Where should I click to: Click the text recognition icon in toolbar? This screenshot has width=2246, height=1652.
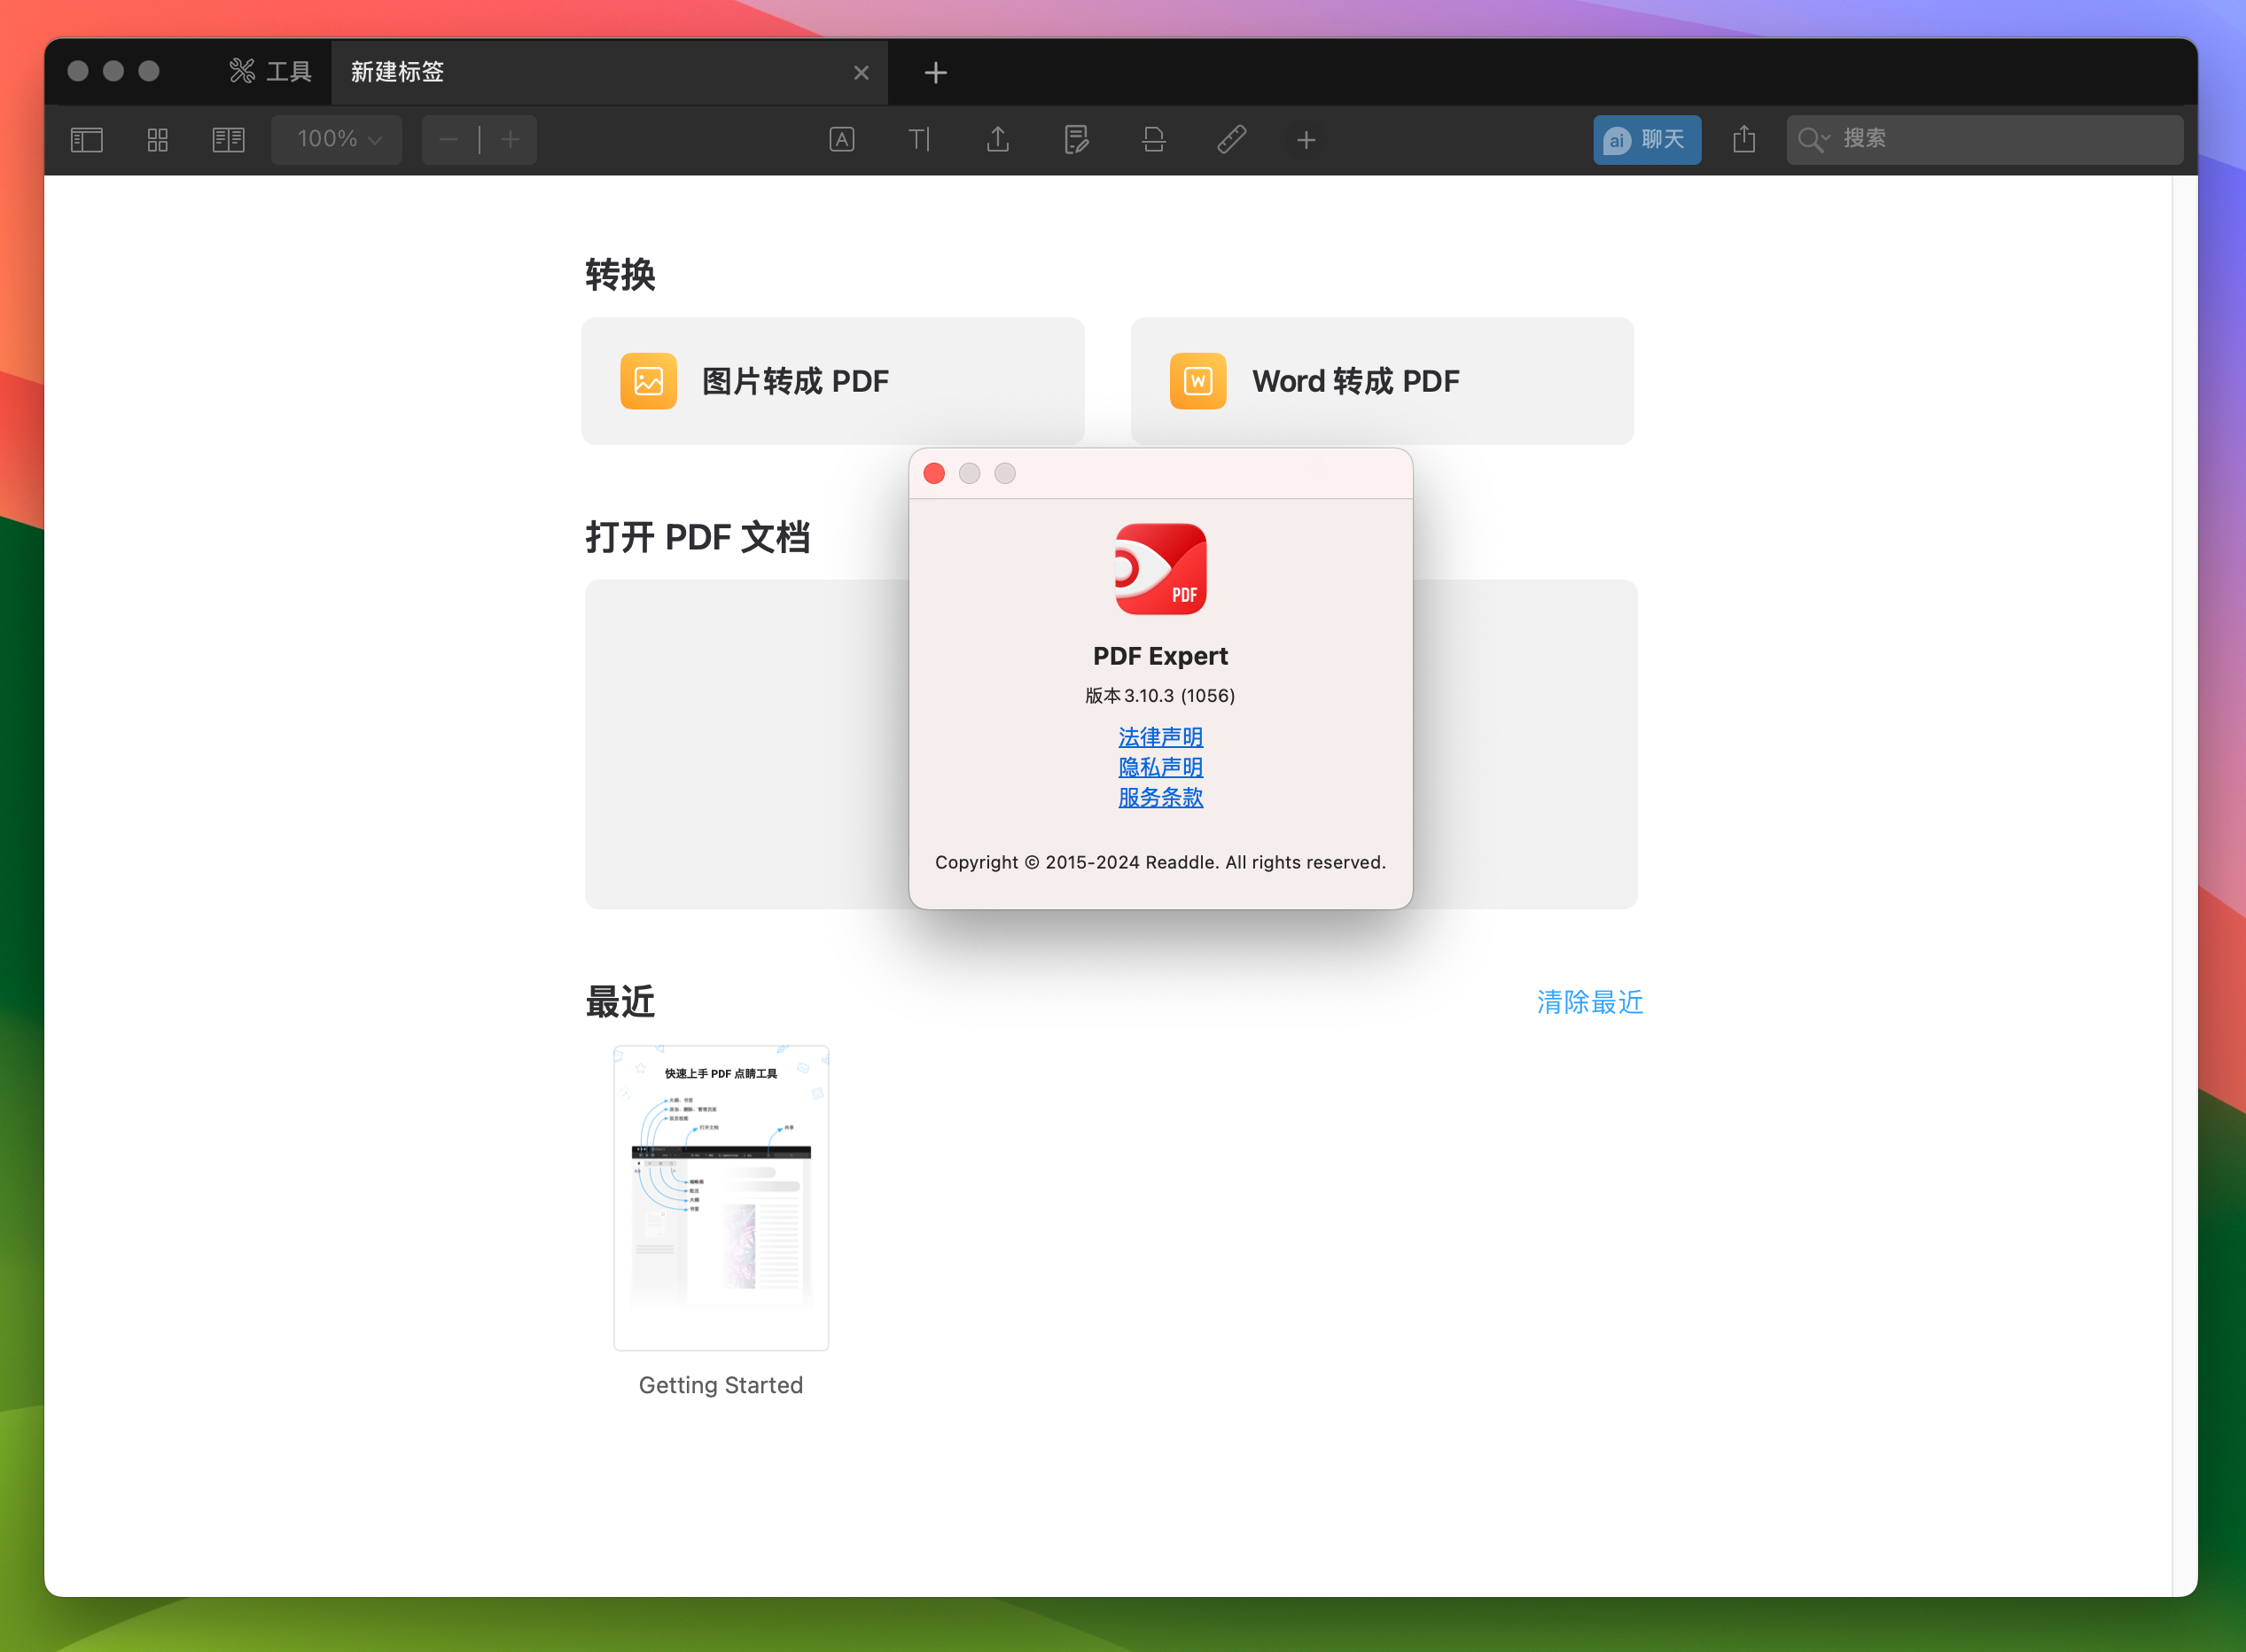point(838,137)
